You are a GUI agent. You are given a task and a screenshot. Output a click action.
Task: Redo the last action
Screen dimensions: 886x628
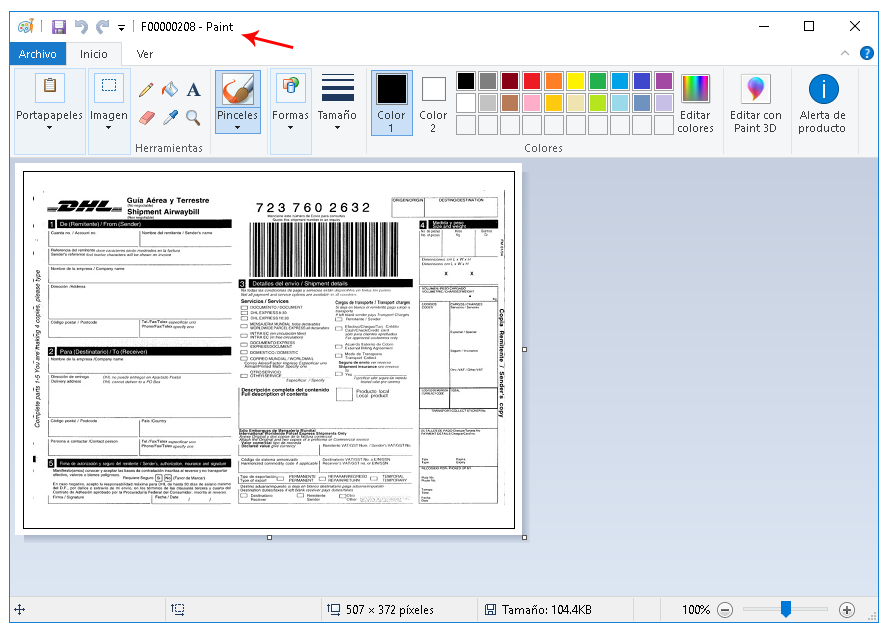(x=102, y=27)
